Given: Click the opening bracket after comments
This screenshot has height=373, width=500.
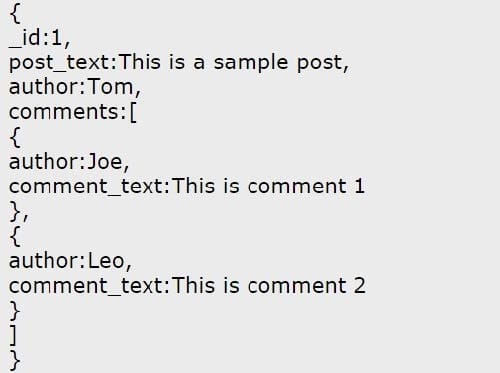Looking at the screenshot, I should (133, 113).
